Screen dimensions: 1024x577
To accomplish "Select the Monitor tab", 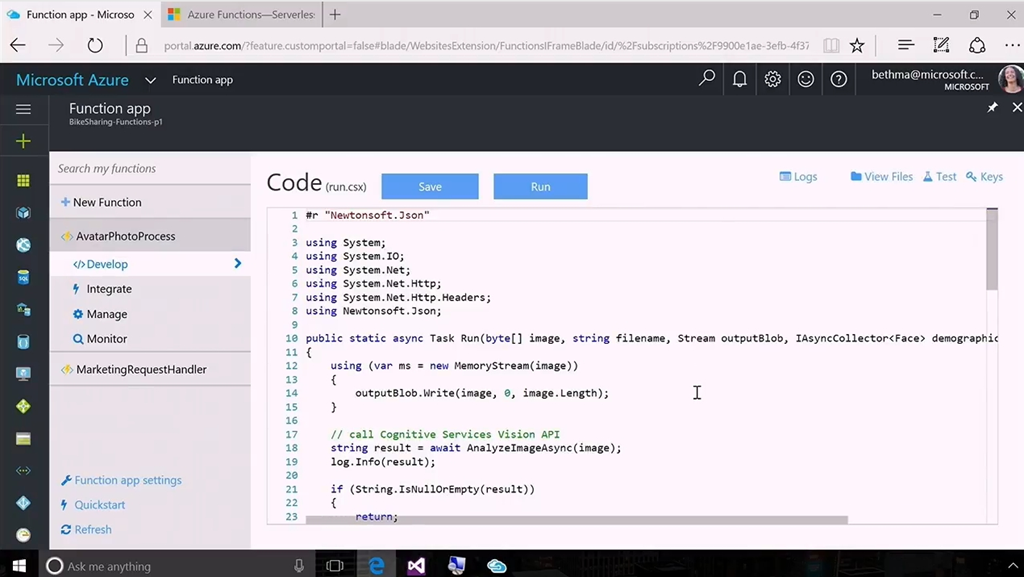I will 106,339.
